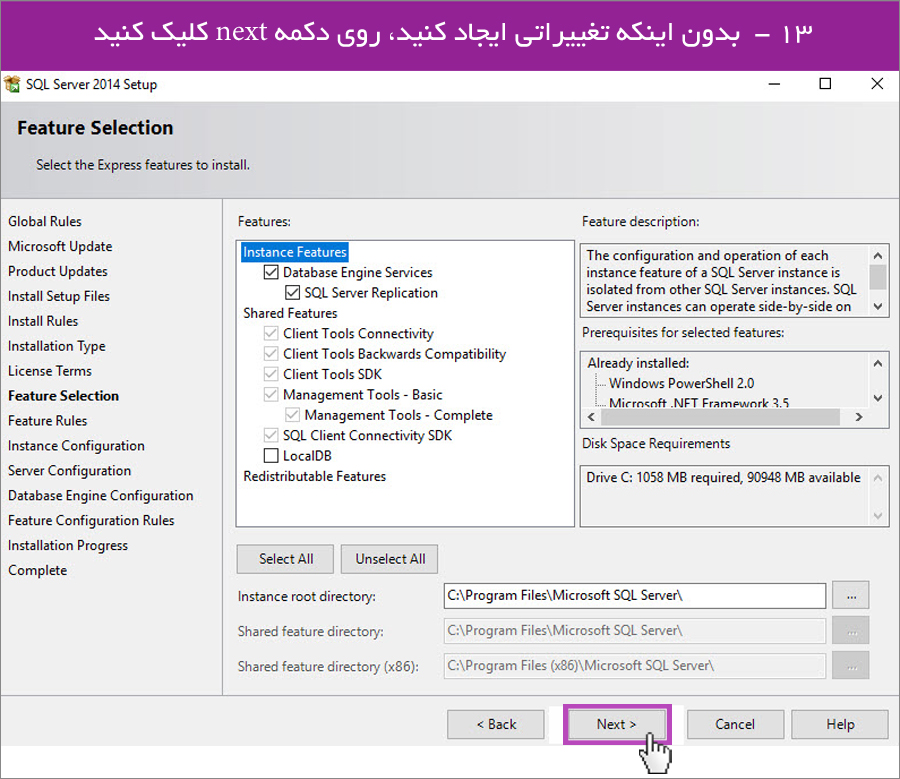
Task: Select Global Rules step in sidebar
Action: 45,222
